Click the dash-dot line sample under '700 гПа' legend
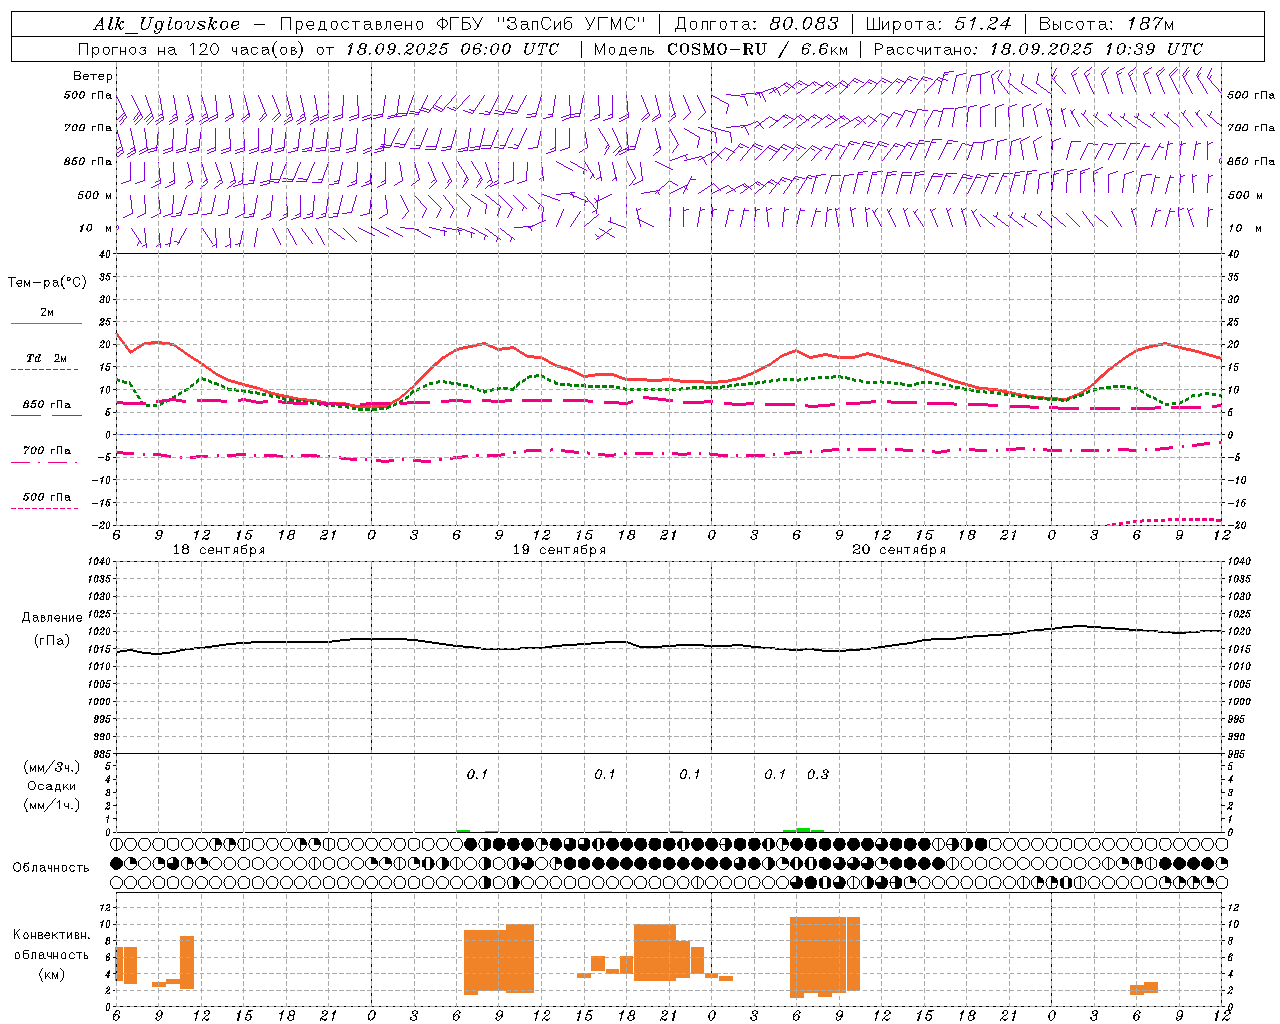Viewport: 1280px width, 1024px height. point(44,463)
